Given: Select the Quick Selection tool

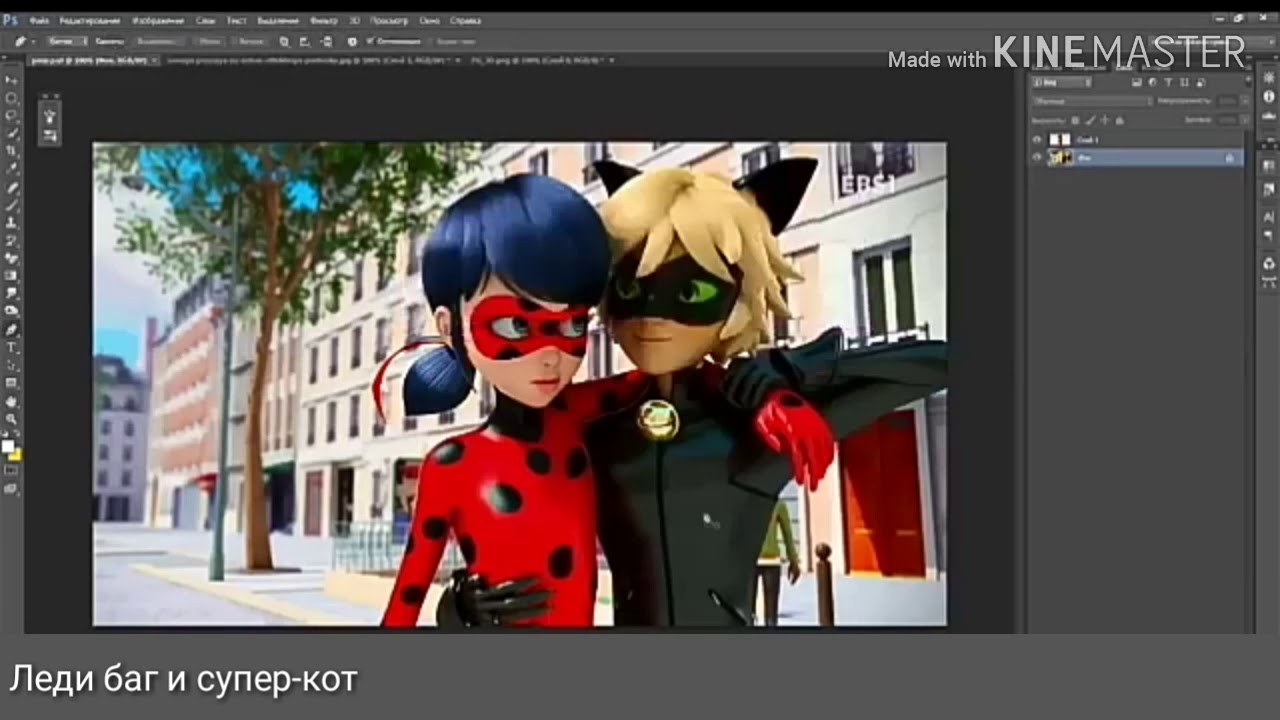Looking at the screenshot, I should pos(11,133).
